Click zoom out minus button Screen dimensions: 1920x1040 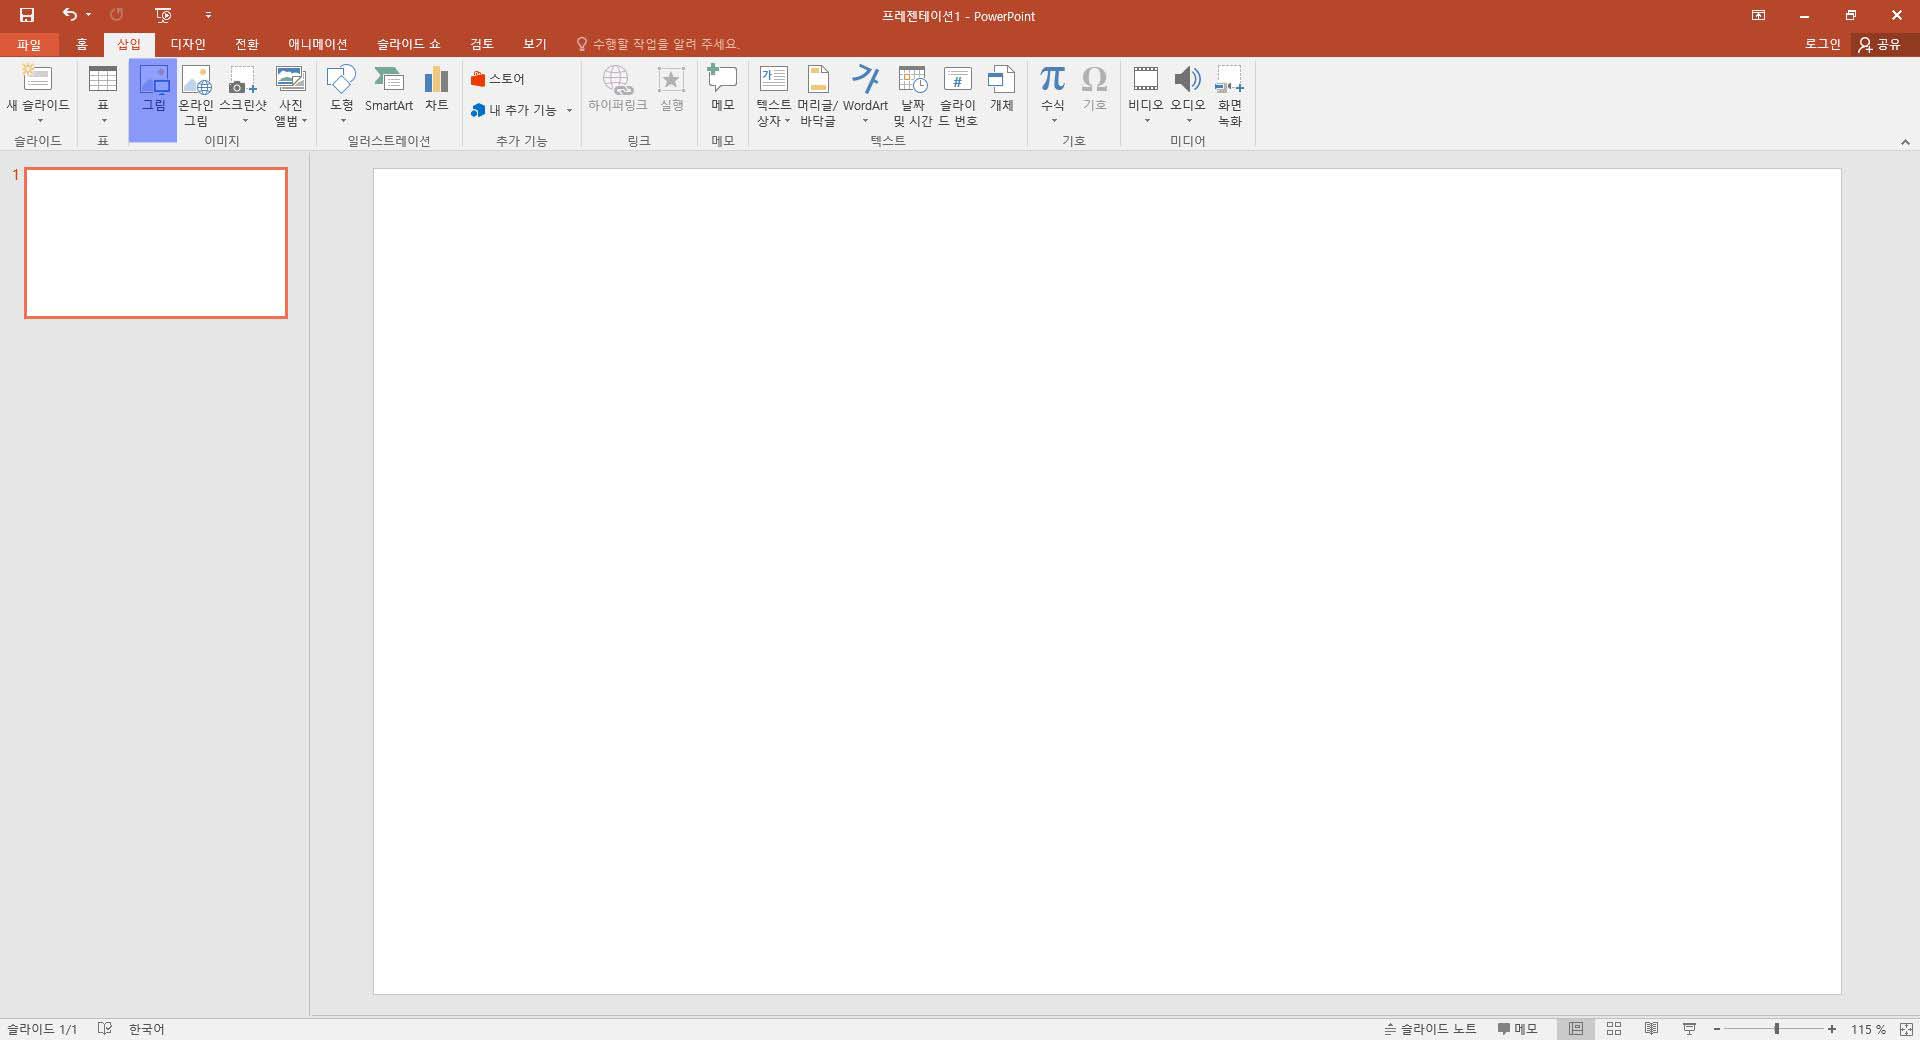tap(1717, 1029)
